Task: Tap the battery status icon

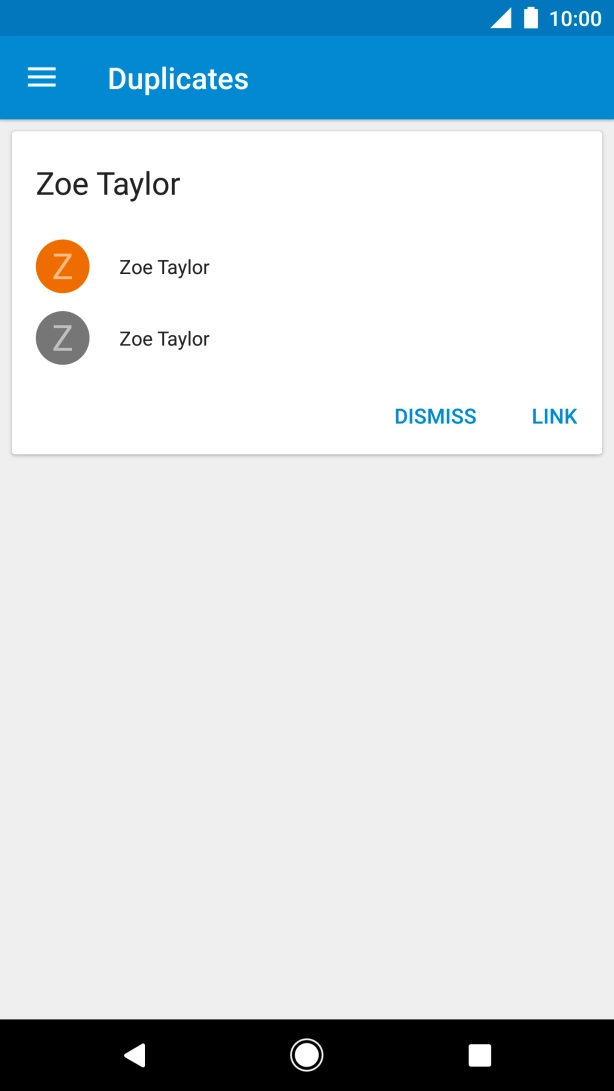Action: point(531,18)
